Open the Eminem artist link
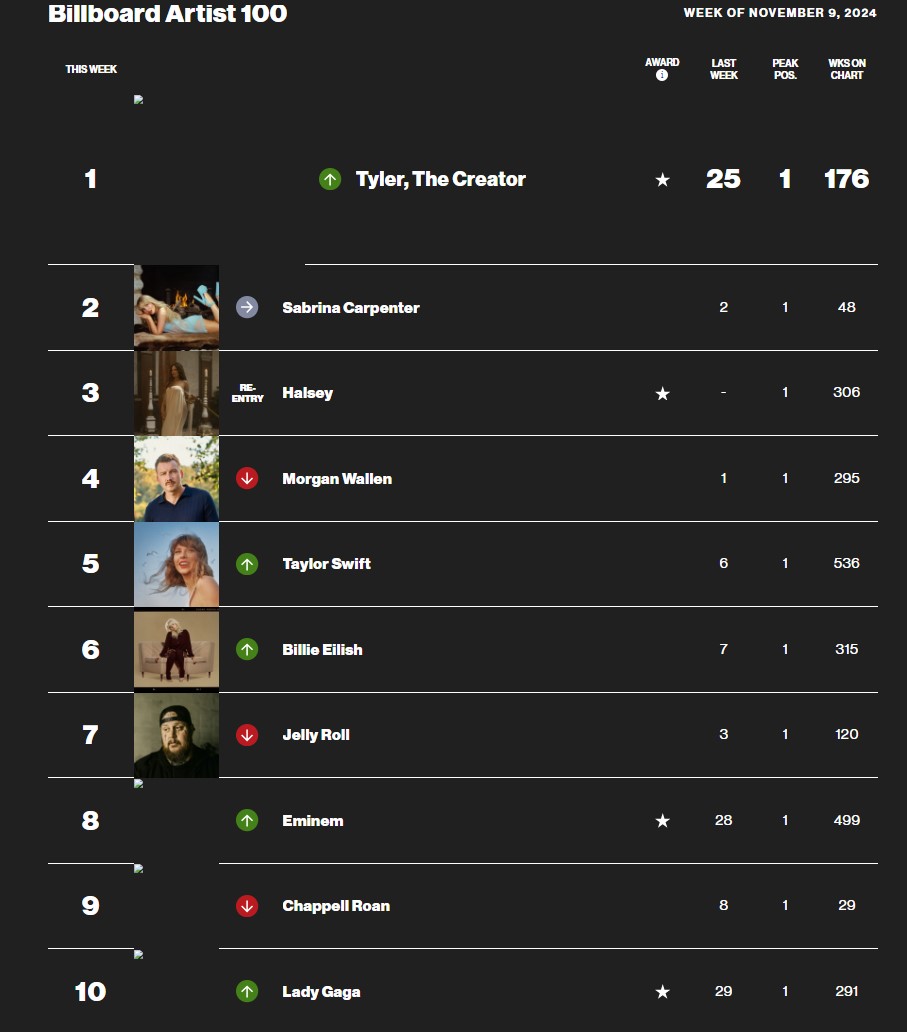Screen dimensions: 907x1032 tap(313, 820)
